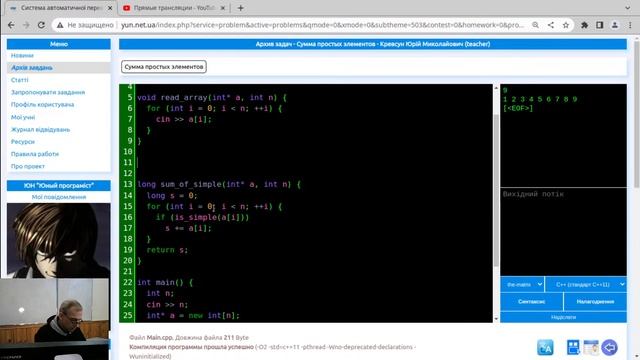Click the browser forward arrow
Screen dimensions: 640x360
(x=26, y=25)
